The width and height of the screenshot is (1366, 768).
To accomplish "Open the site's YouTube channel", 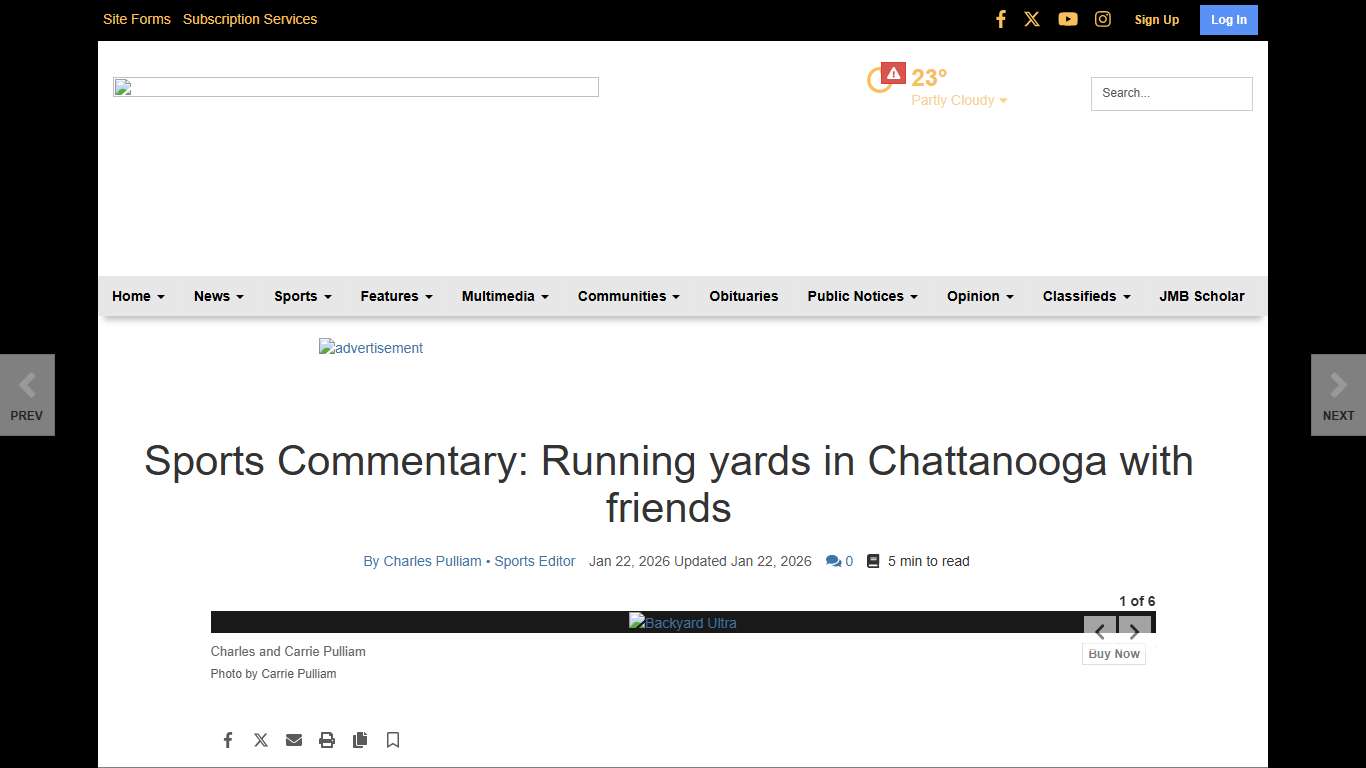I will click(x=1067, y=18).
